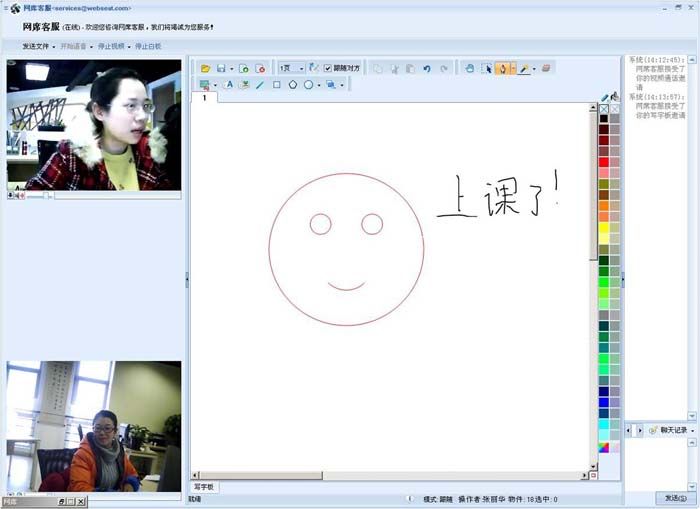700x509 pixels.
Task: Select the Polygon shape tool
Action: click(x=293, y=84)
